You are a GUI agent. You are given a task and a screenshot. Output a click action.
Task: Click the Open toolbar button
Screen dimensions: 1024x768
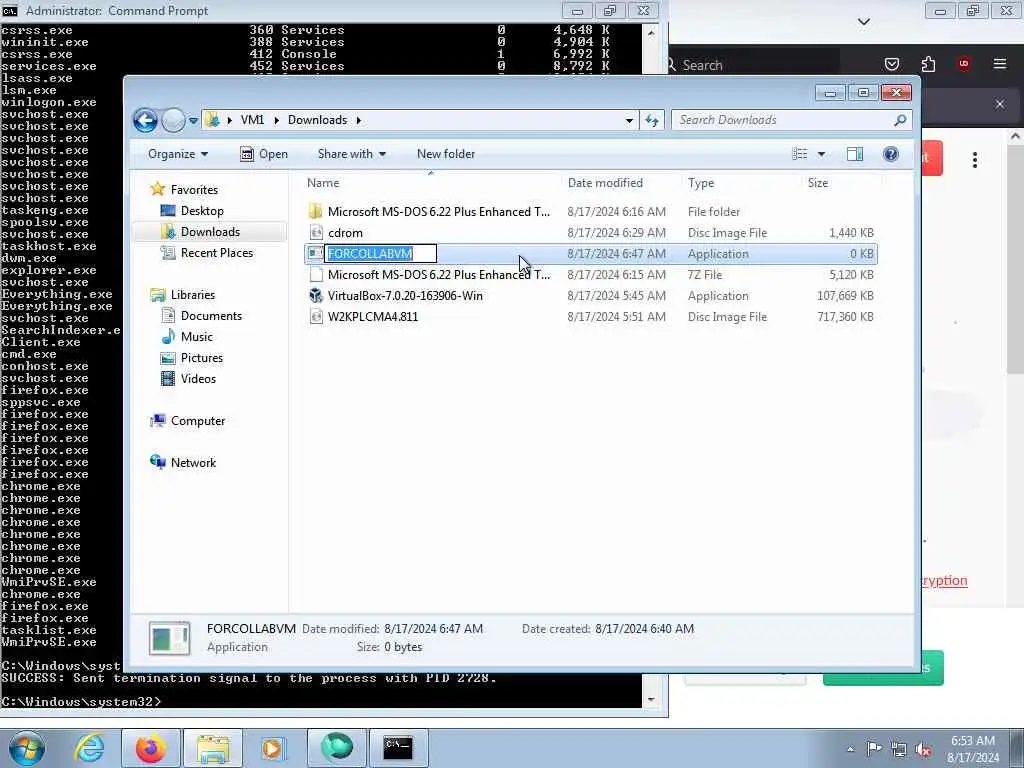[264, 154]
